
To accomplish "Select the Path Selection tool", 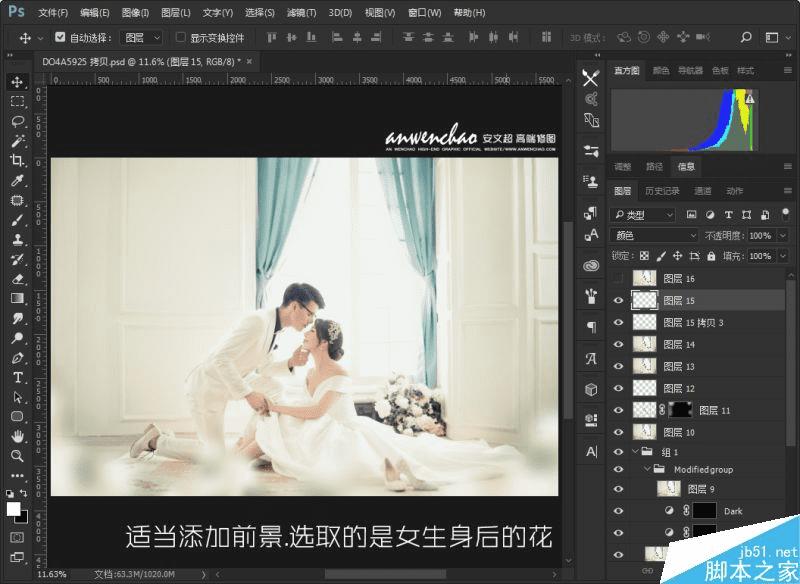I will [17, 397].
